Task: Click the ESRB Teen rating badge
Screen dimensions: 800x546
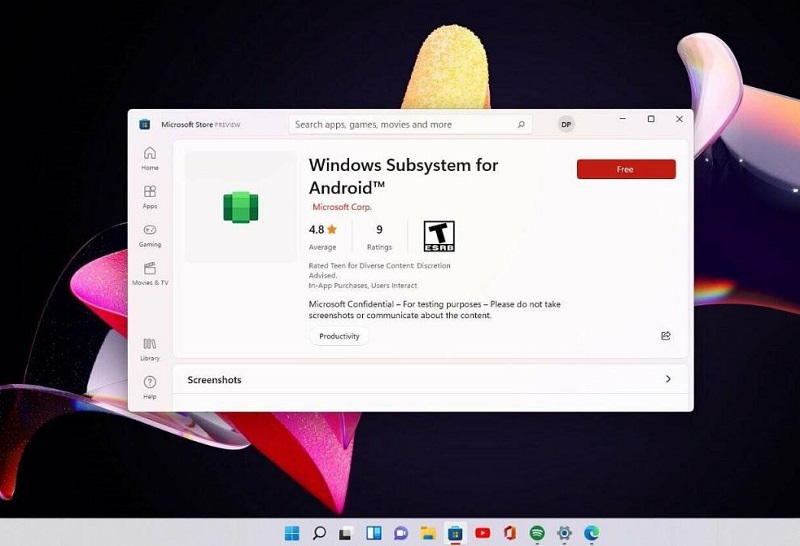Action: (439, 236)
